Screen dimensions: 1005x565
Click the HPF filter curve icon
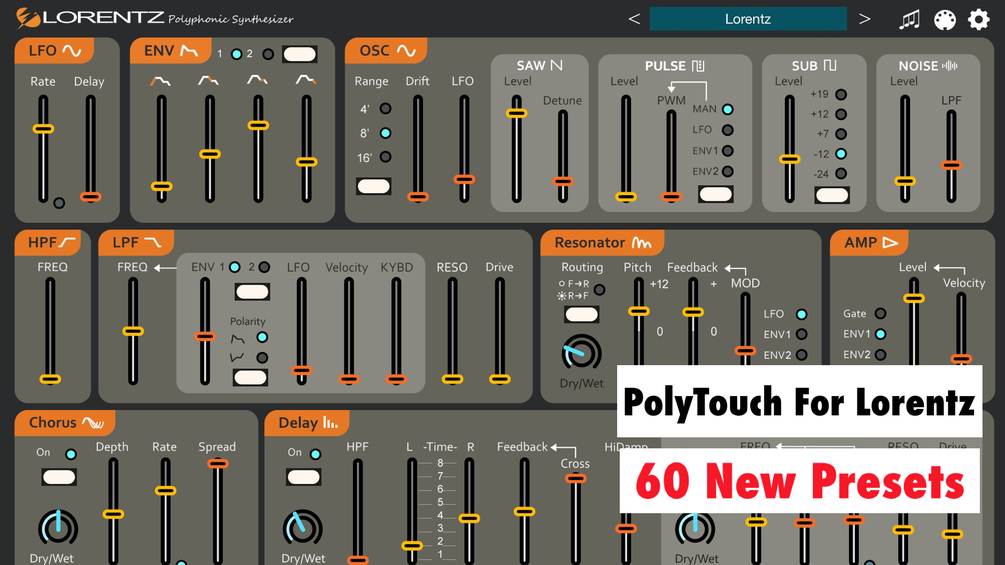pos(67,242)
